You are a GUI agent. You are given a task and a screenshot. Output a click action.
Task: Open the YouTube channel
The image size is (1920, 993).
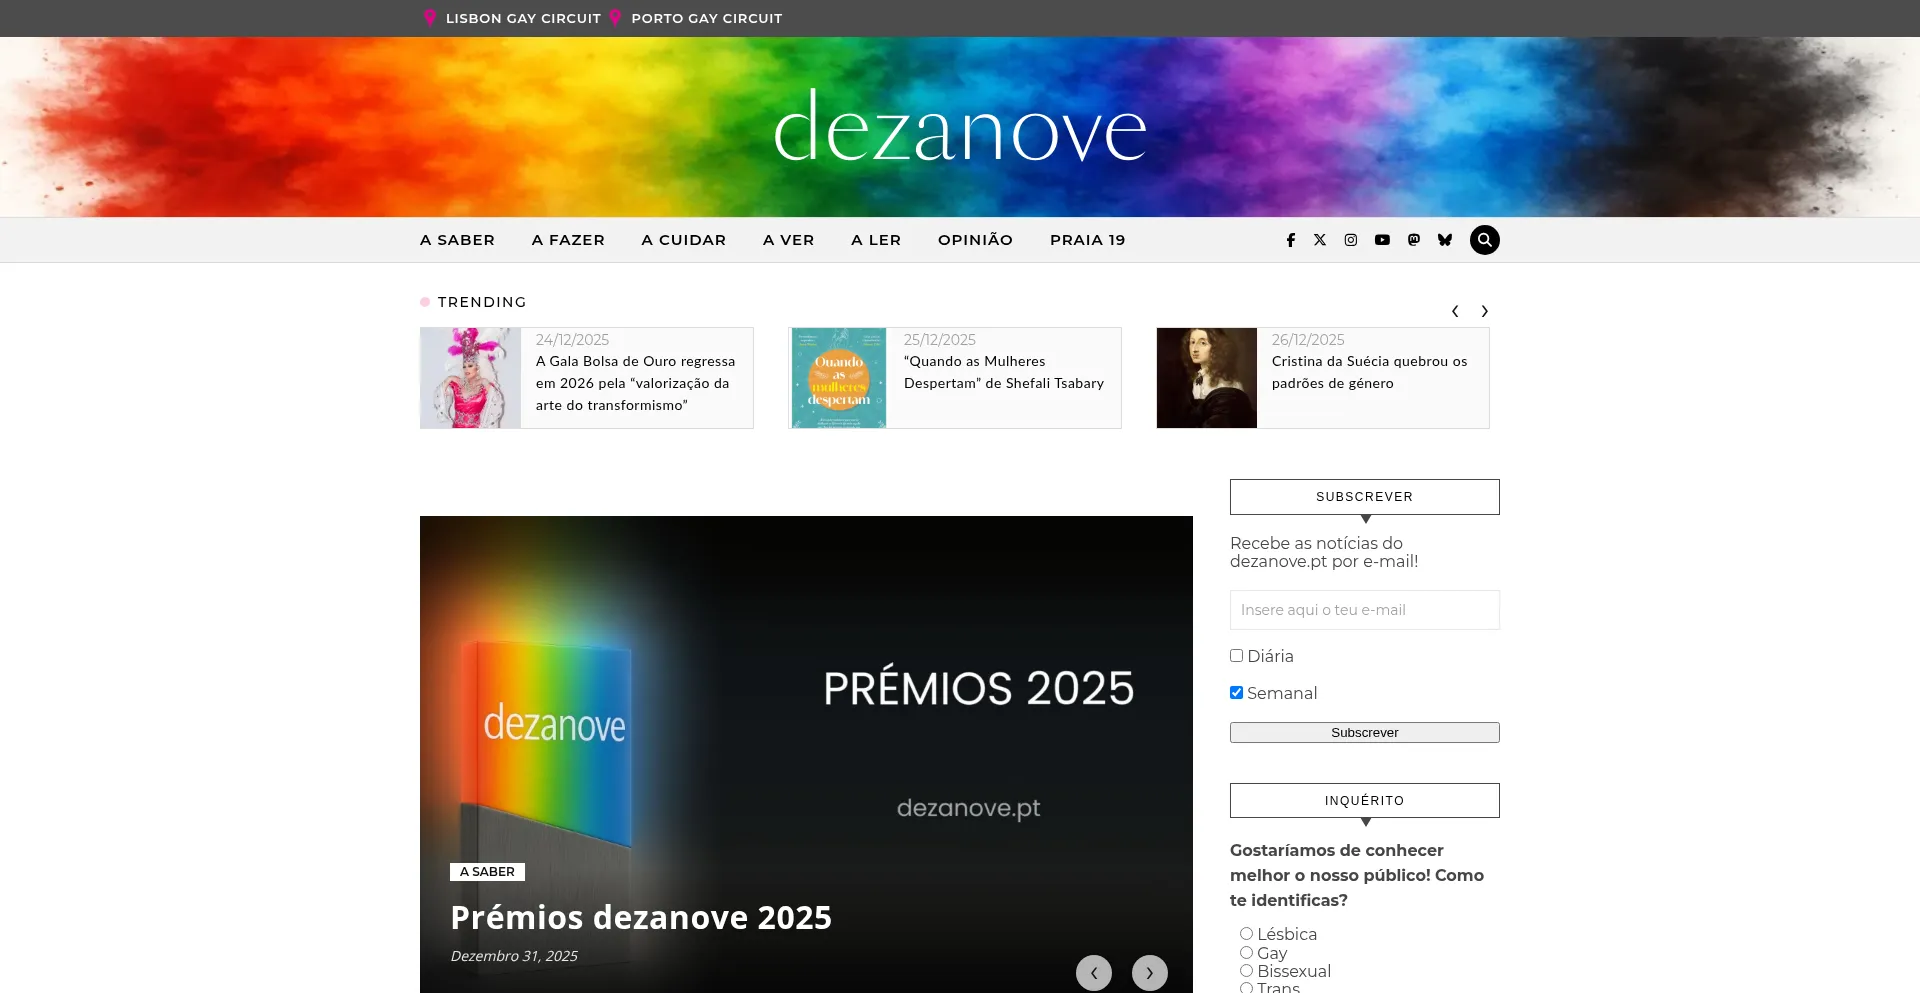pos(1382,240)
